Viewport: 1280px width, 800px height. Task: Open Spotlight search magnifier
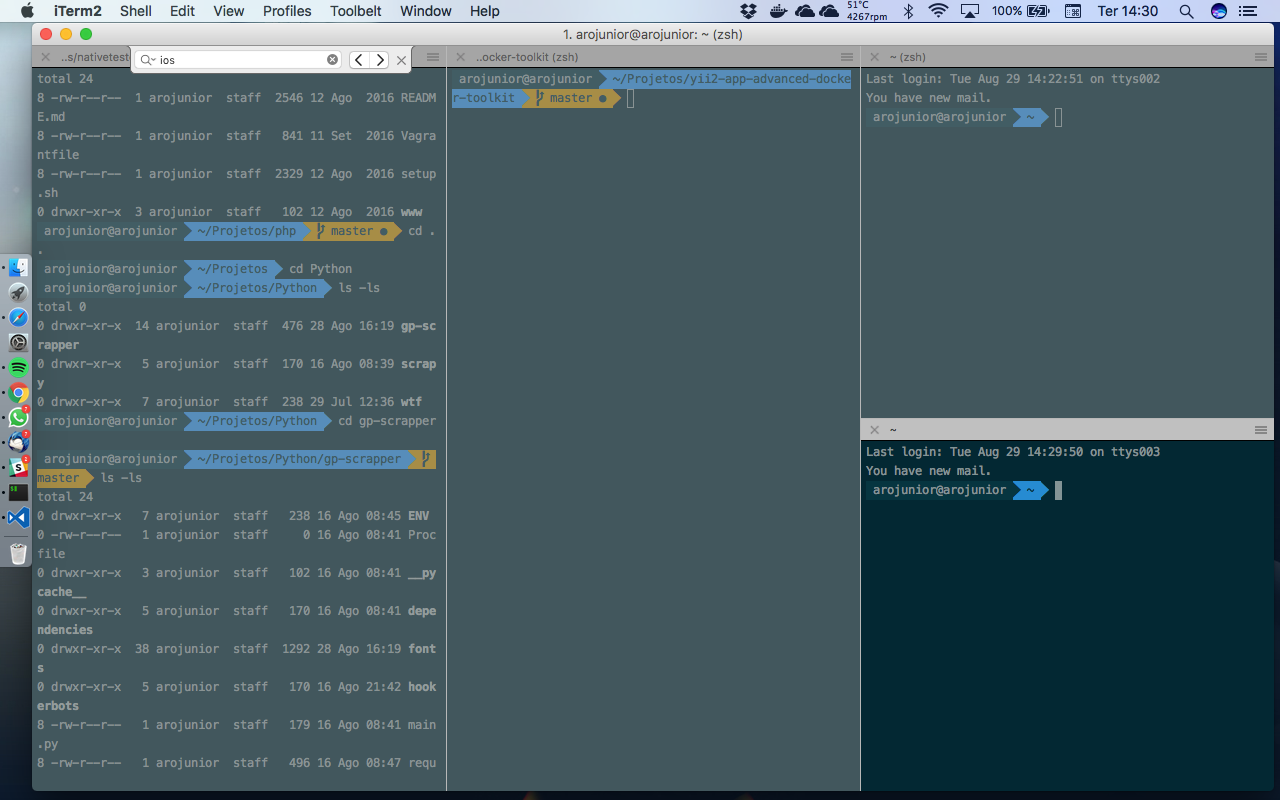[x=1186, y=11]
